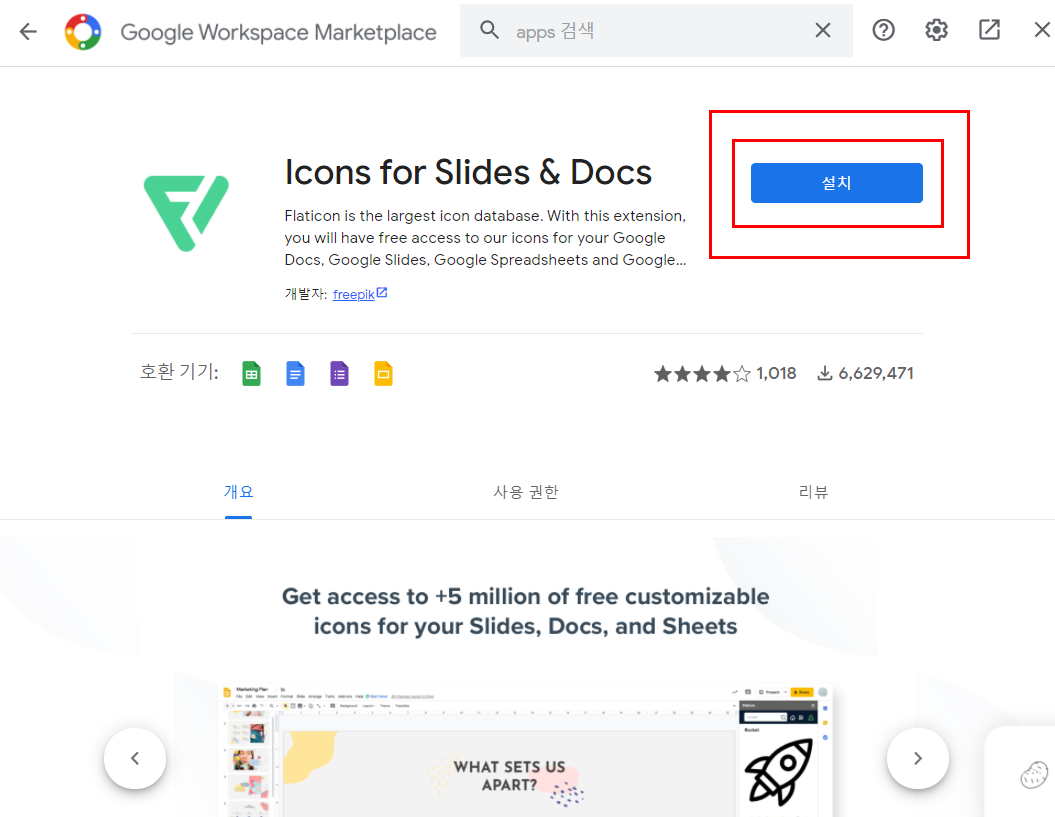Viewport: 1055px width, 817px height.
Task: Select the 개요 overview tab
Action: [x=238, y=492]
